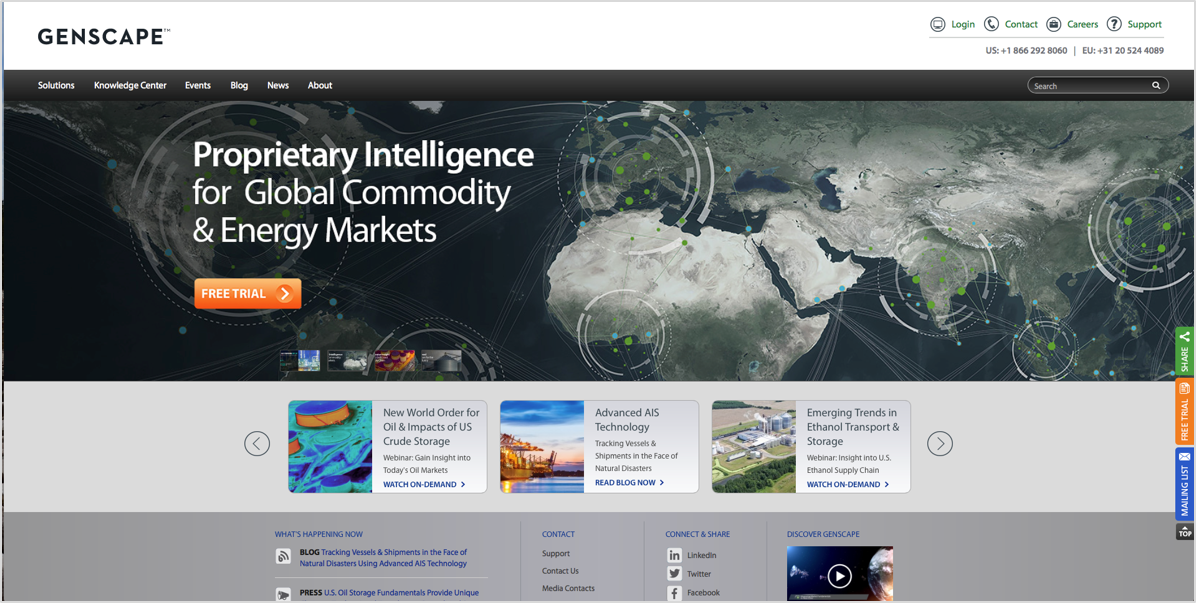1196x603 pixels.
Task: Click the search magnifier icon
Action: [x=1156, y=86]
